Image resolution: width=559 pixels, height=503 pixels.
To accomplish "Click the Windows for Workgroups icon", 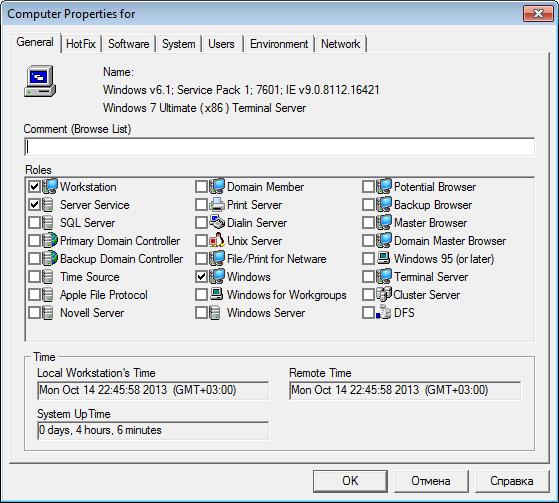I will coord(216,294).
